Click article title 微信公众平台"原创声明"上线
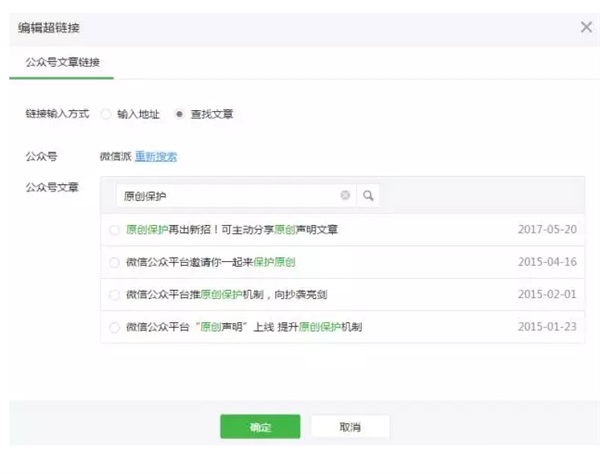The width and height of the screenshot is (600, 474). click(243, 327)
